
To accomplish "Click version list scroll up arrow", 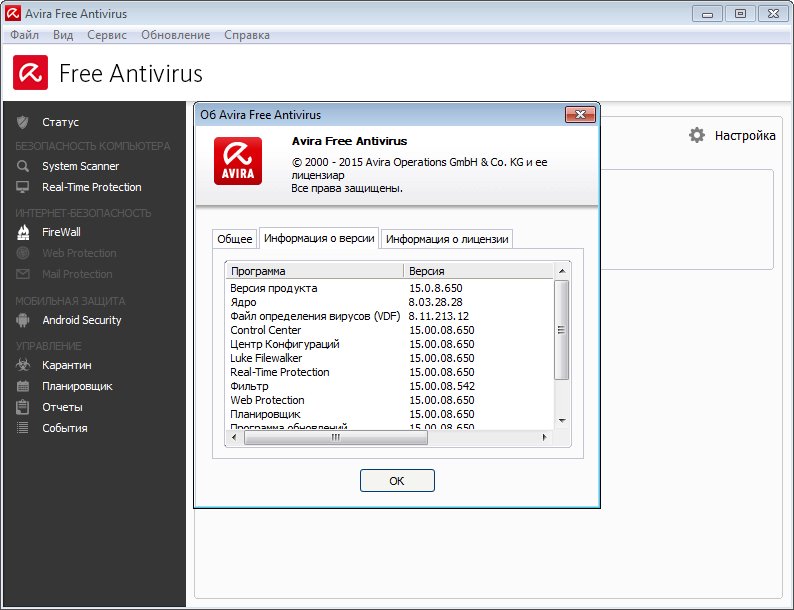I will point(562,271).
